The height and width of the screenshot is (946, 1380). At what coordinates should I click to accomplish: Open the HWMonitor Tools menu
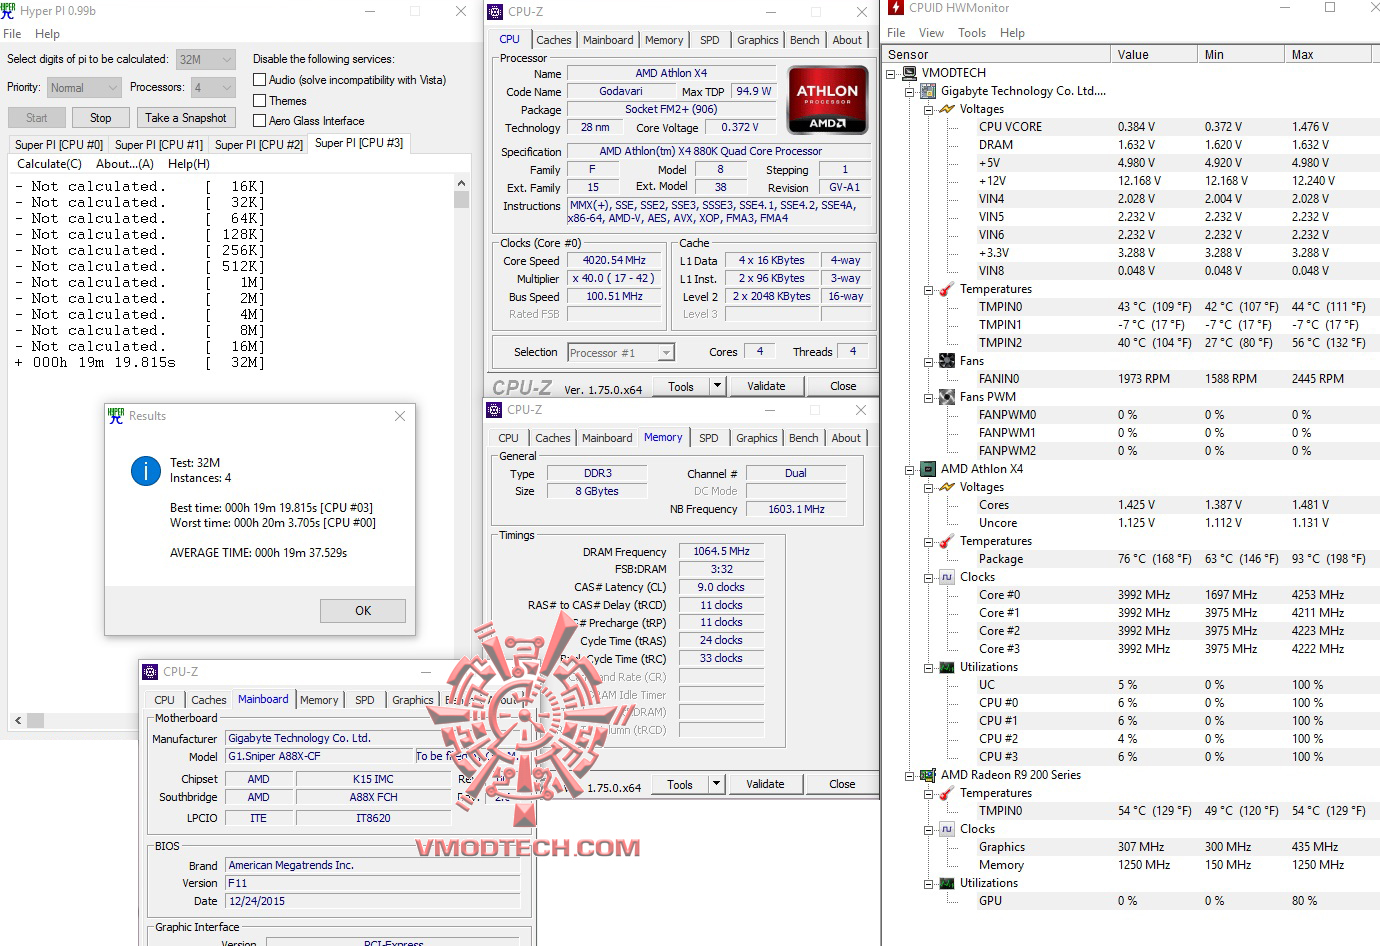click(x=972, y=33)
